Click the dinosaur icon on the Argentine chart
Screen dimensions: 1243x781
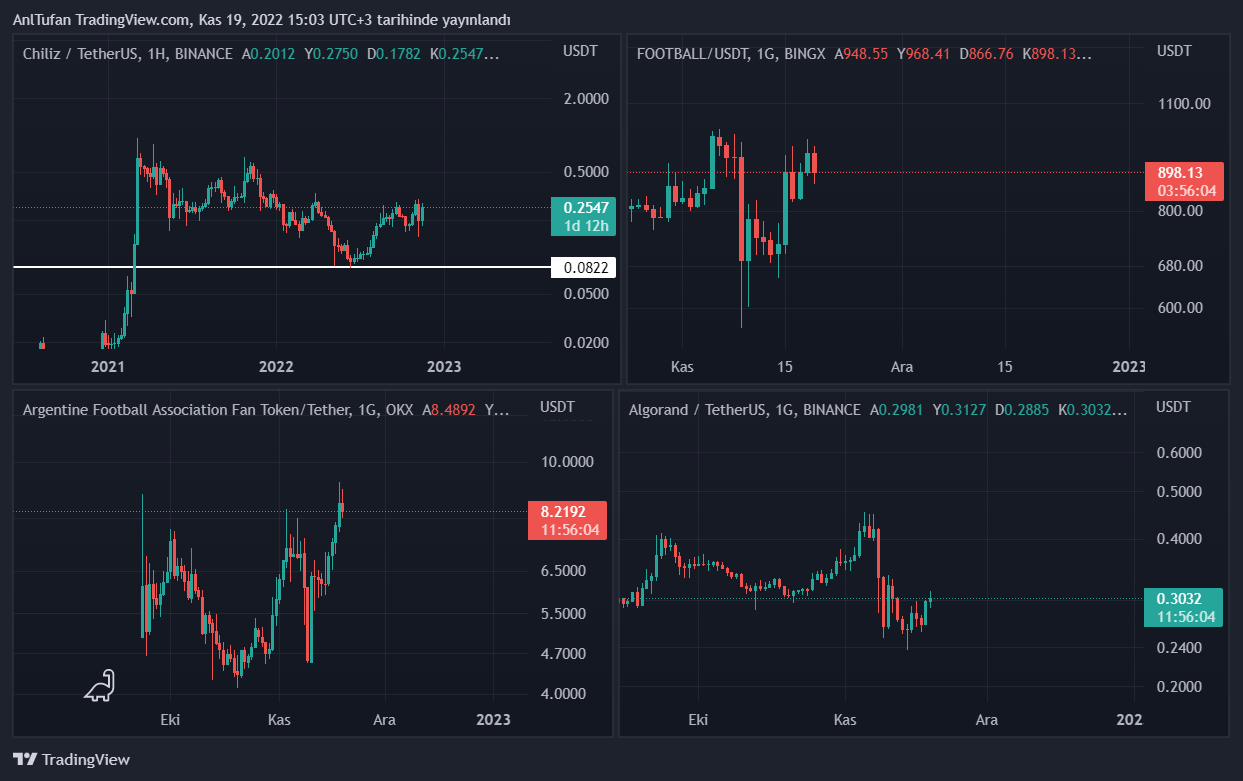point(99,685)
